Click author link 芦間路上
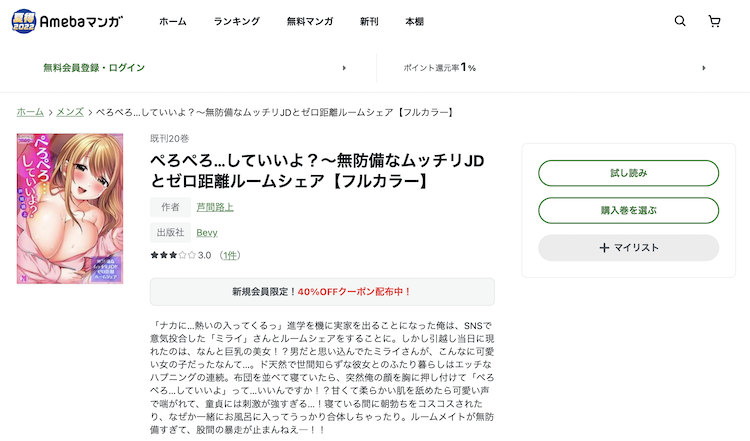The width and height of the screenshot is (750, 441). click(215, 207)
